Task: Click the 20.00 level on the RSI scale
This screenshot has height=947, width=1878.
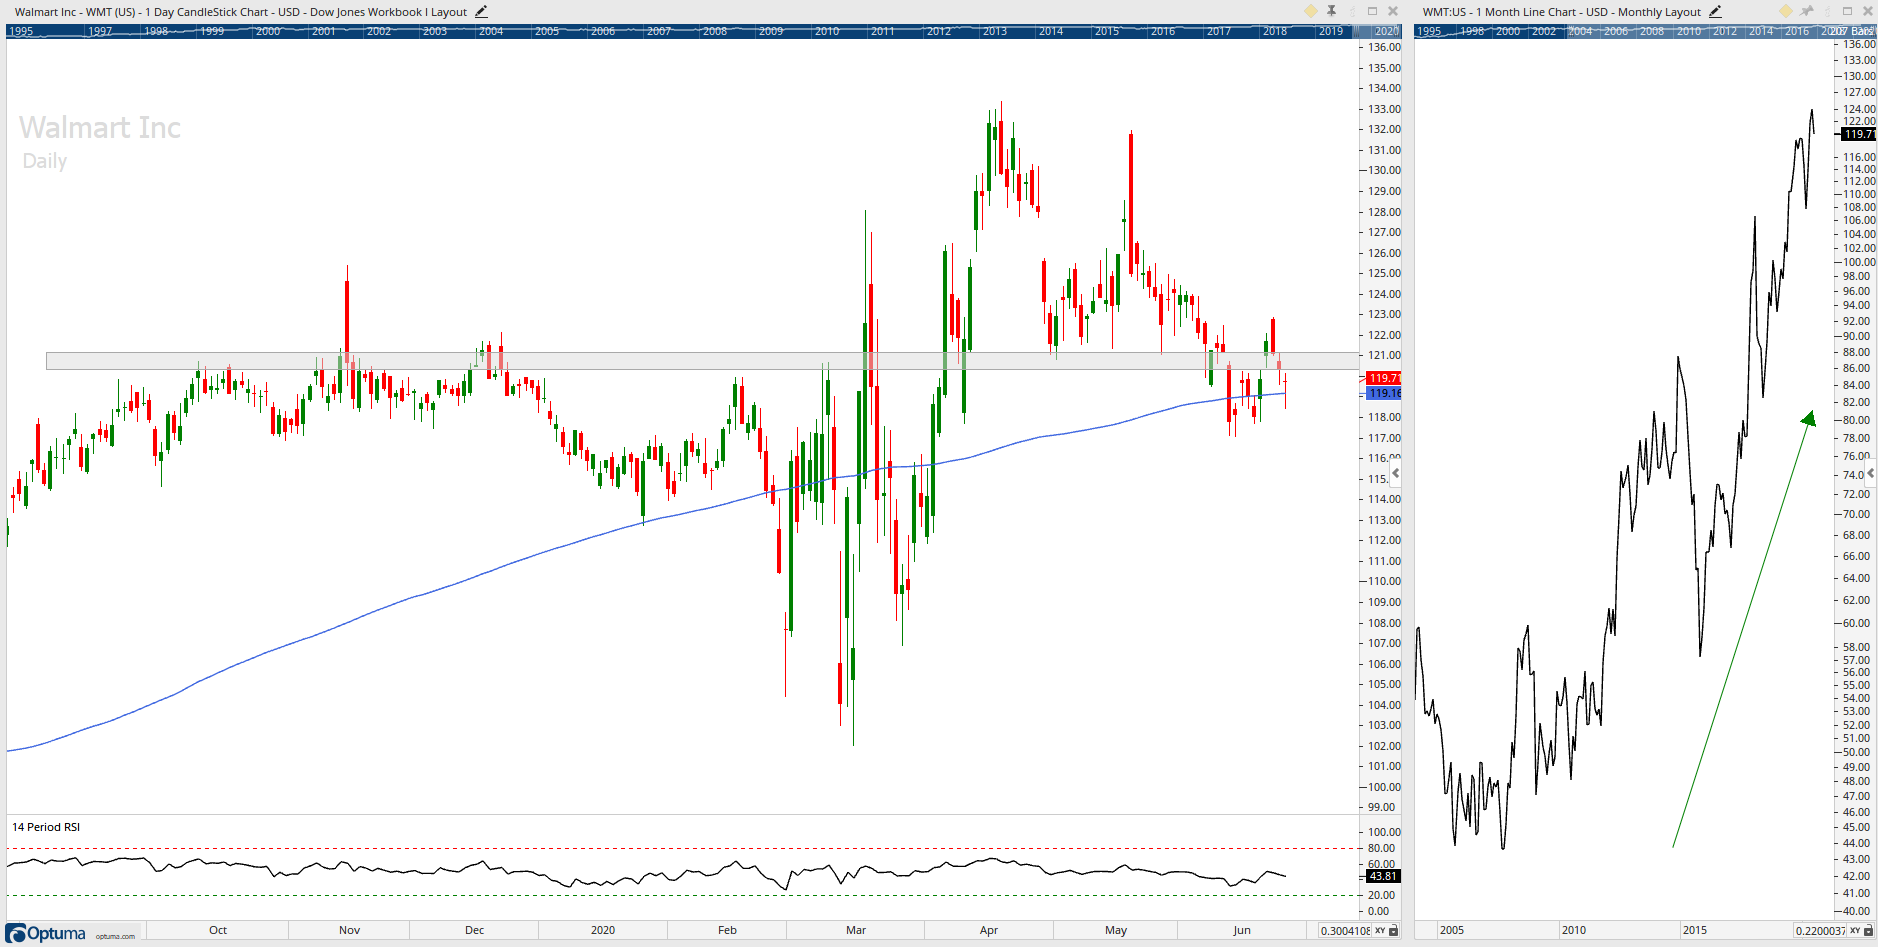Action: pos(1382,895)
